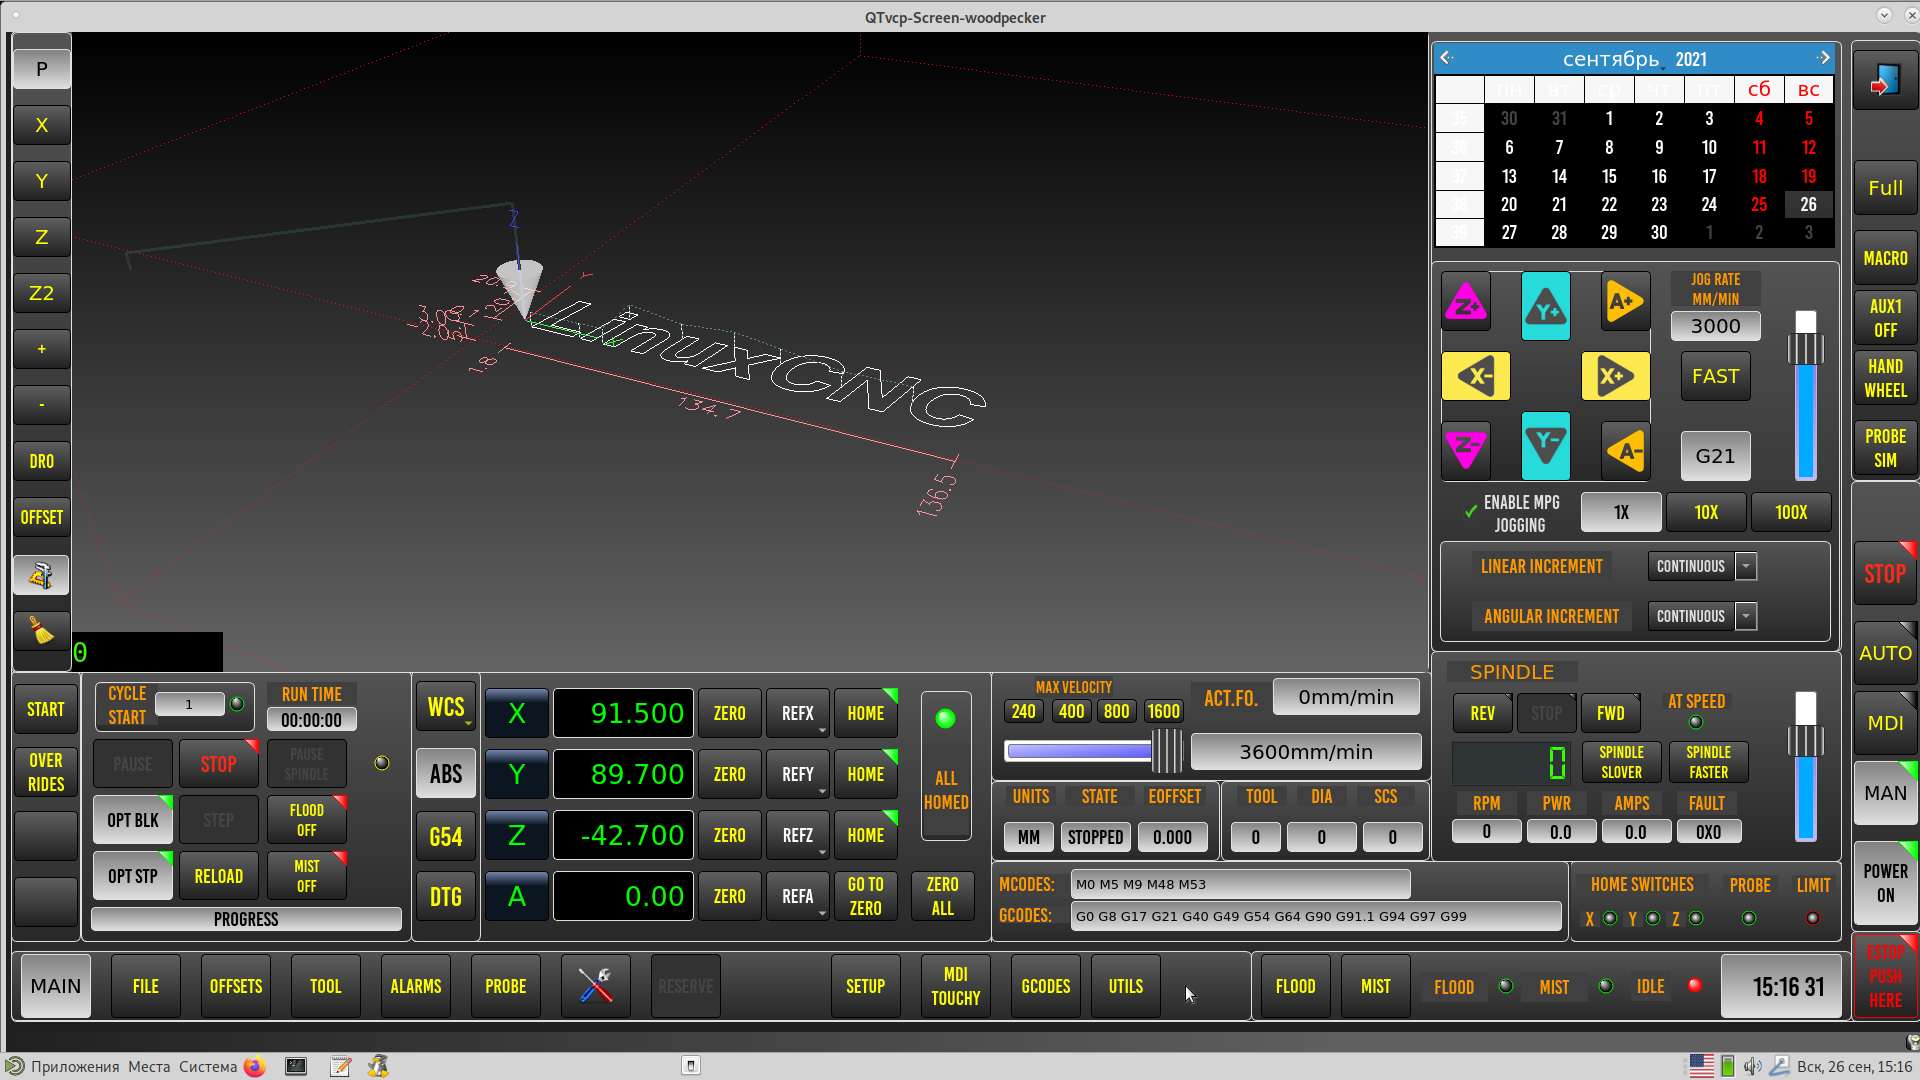Switch to ABS position display
The height and width of the screenshot is (1080, 1920).
tap(446, 774)
